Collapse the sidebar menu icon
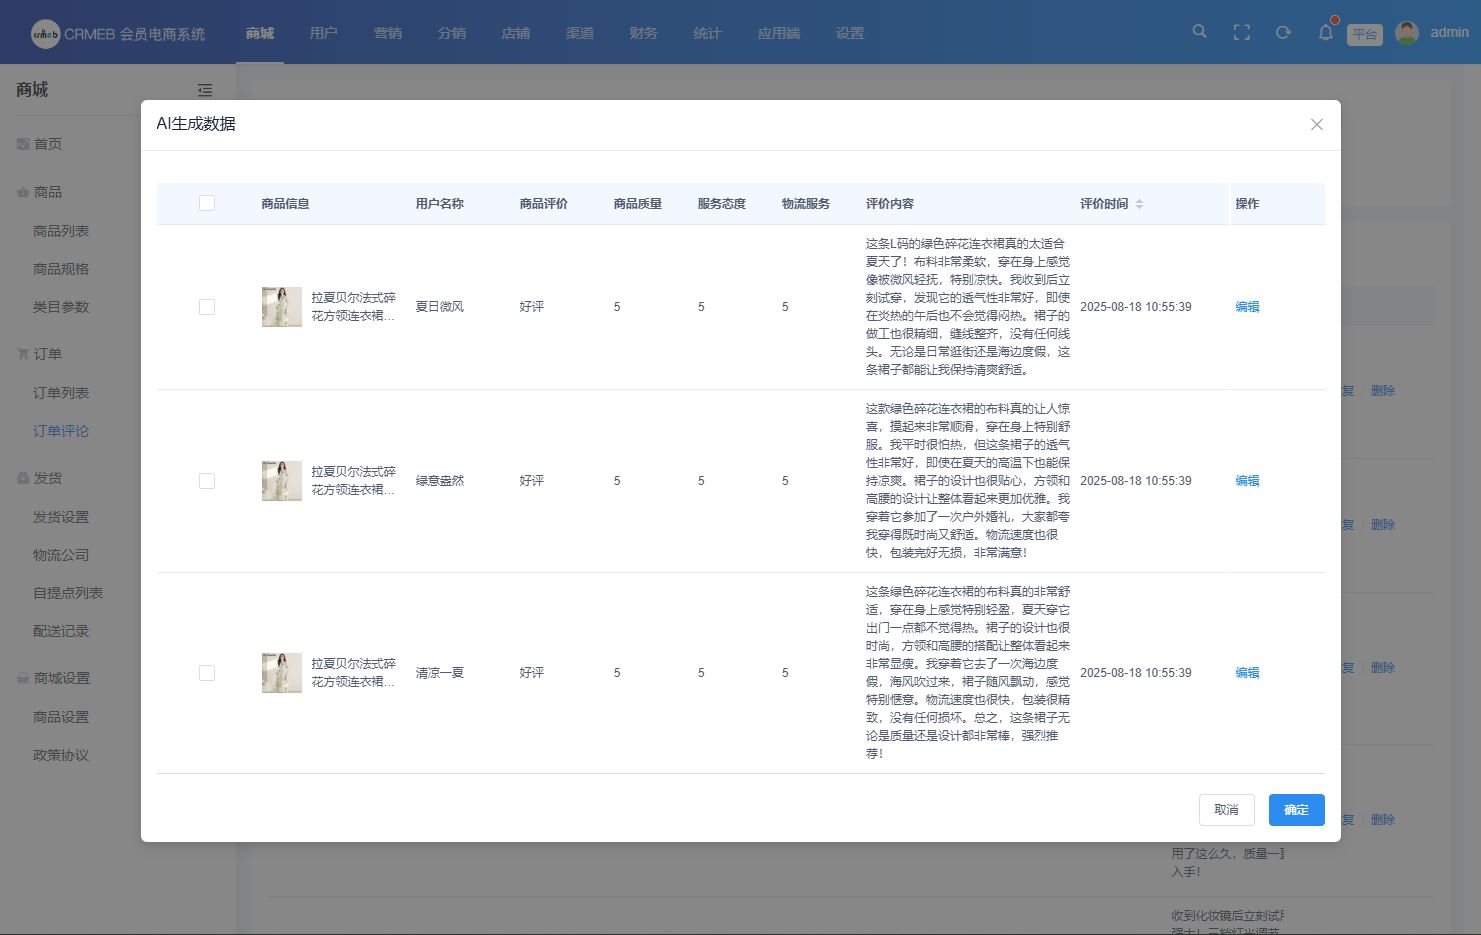Viewport: 1481px width, 935px height. pyautogui.click(x=205, y=90)
